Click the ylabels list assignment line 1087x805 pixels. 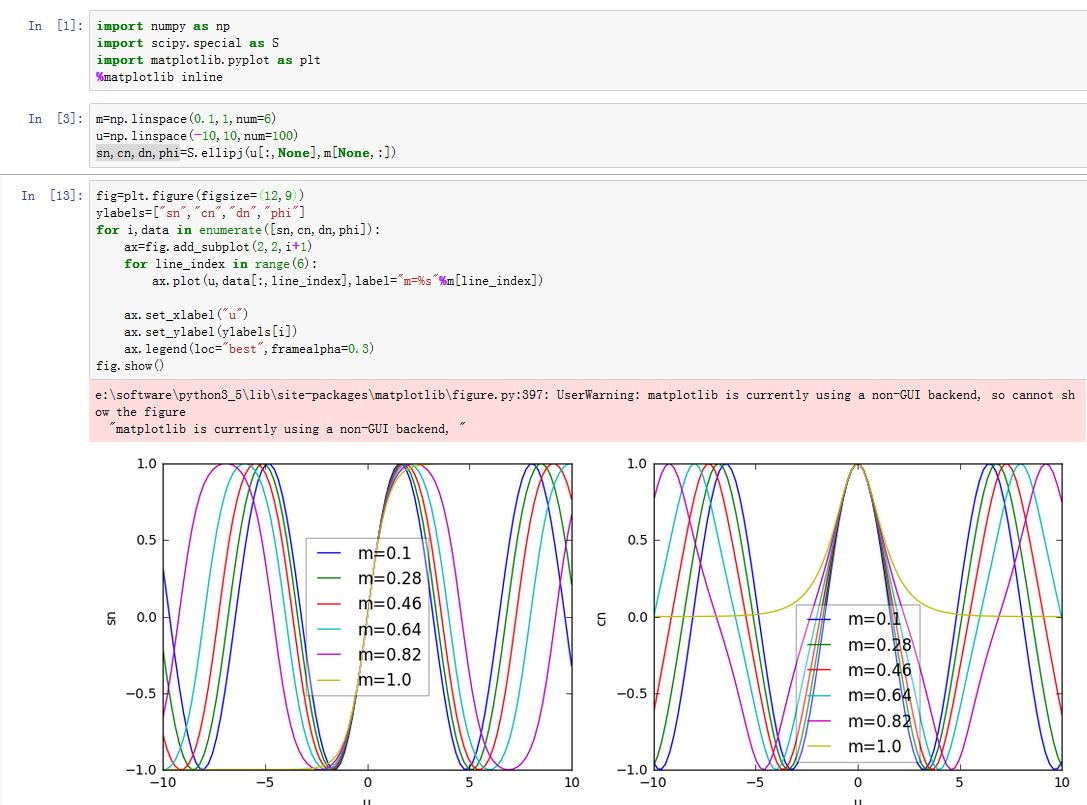tap(200, 213)
